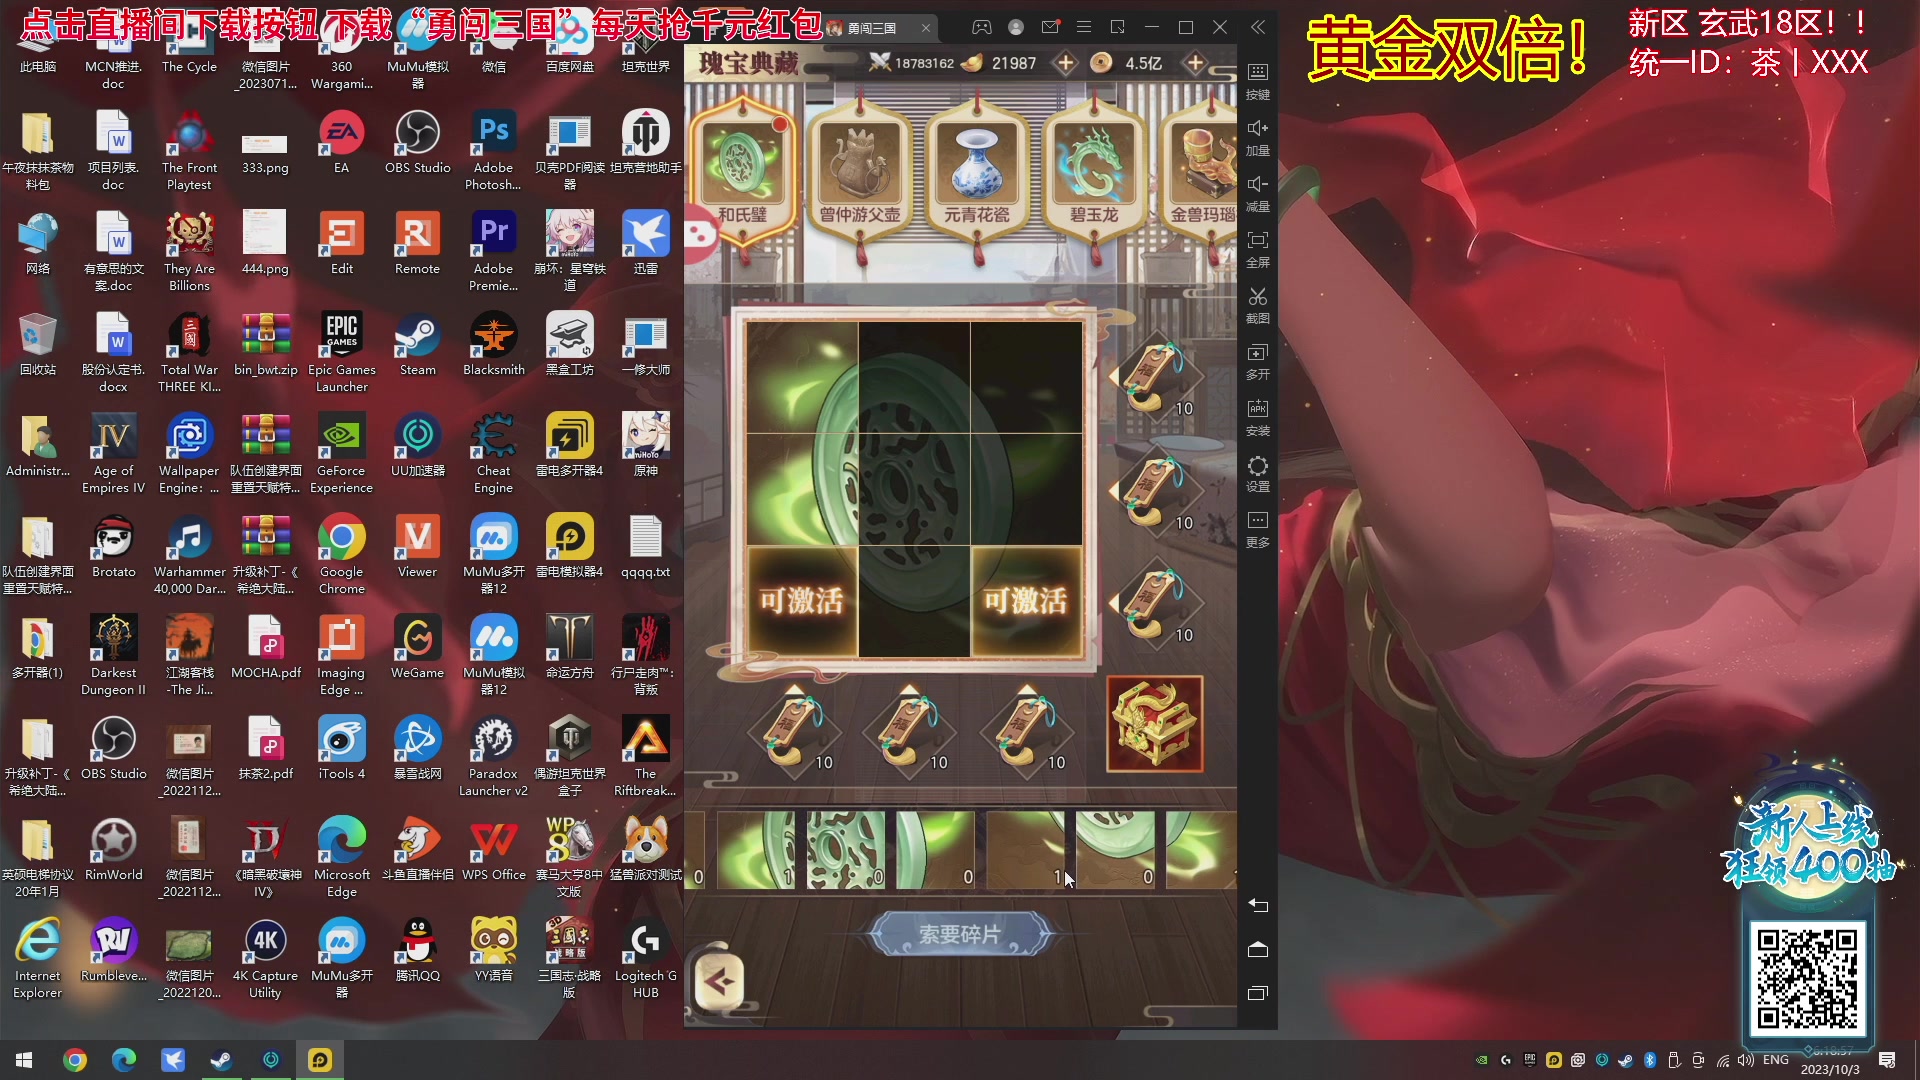Open the 回收站 recycle bin
This screenshot has width=1920, height=1080.
(37, 346)
